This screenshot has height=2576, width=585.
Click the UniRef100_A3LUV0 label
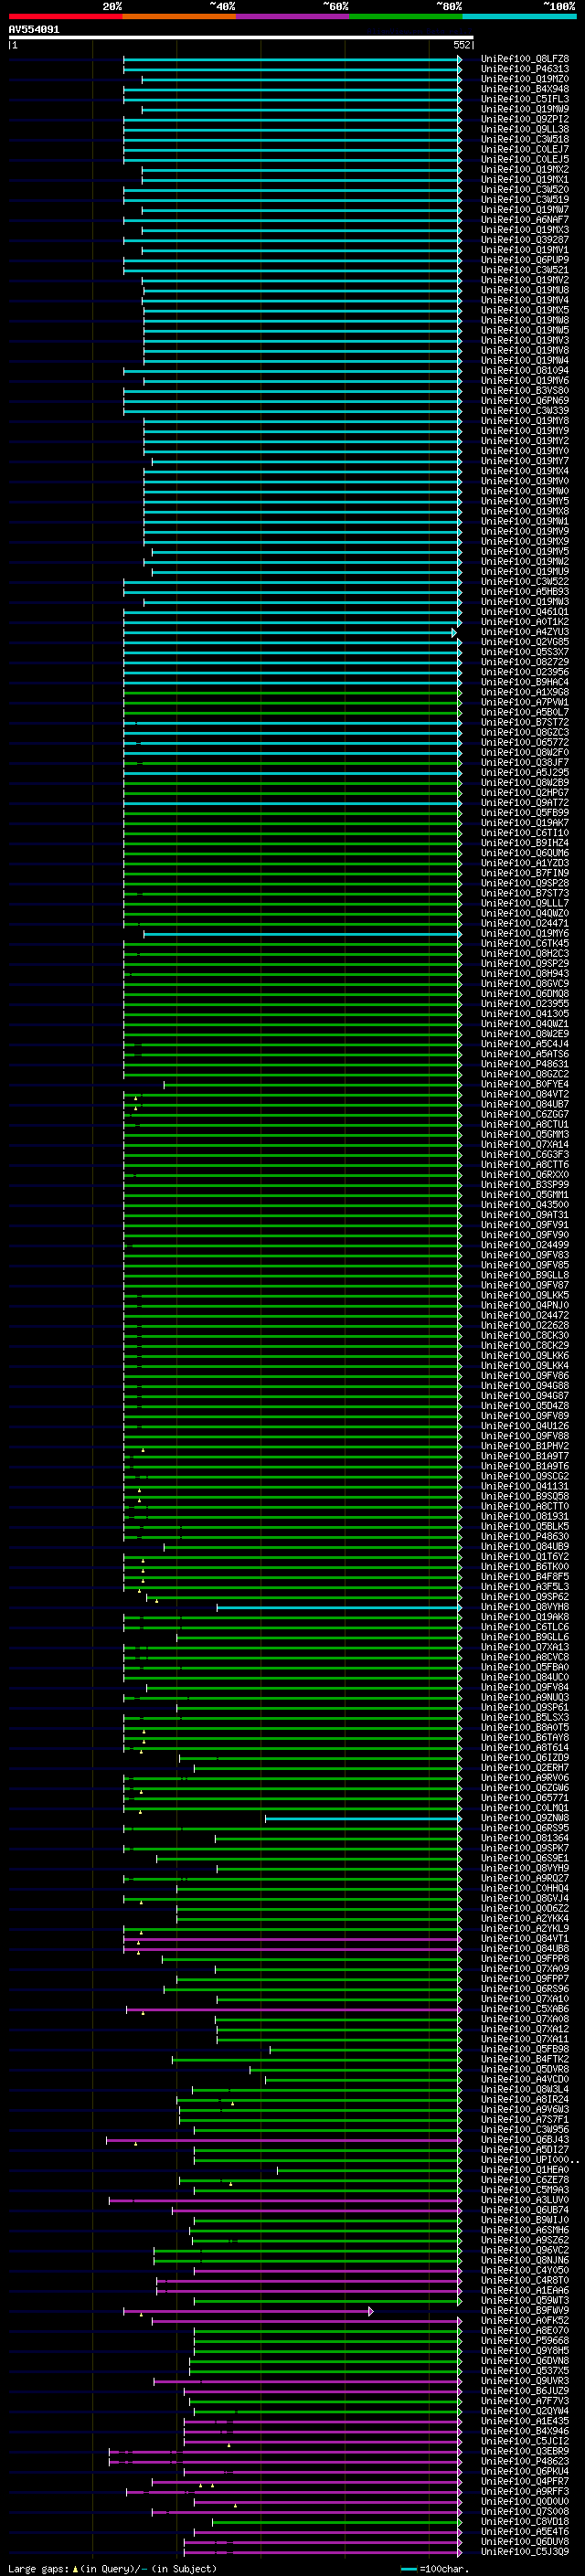(x=525, y=2200)
